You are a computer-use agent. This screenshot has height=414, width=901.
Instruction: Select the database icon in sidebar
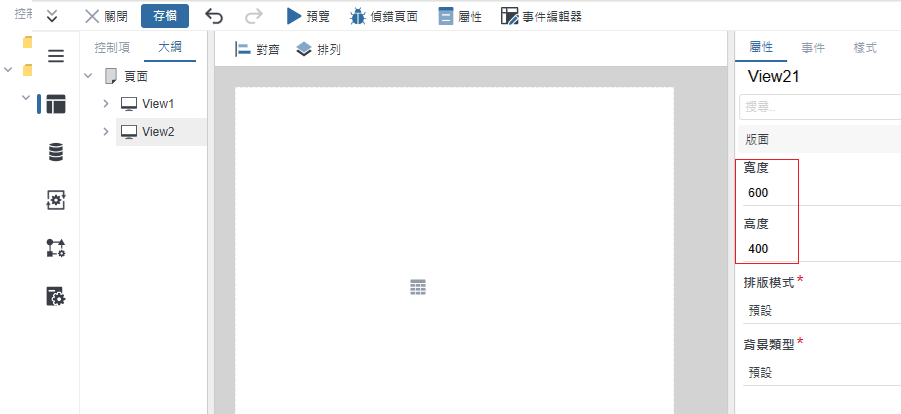[56, 152]
